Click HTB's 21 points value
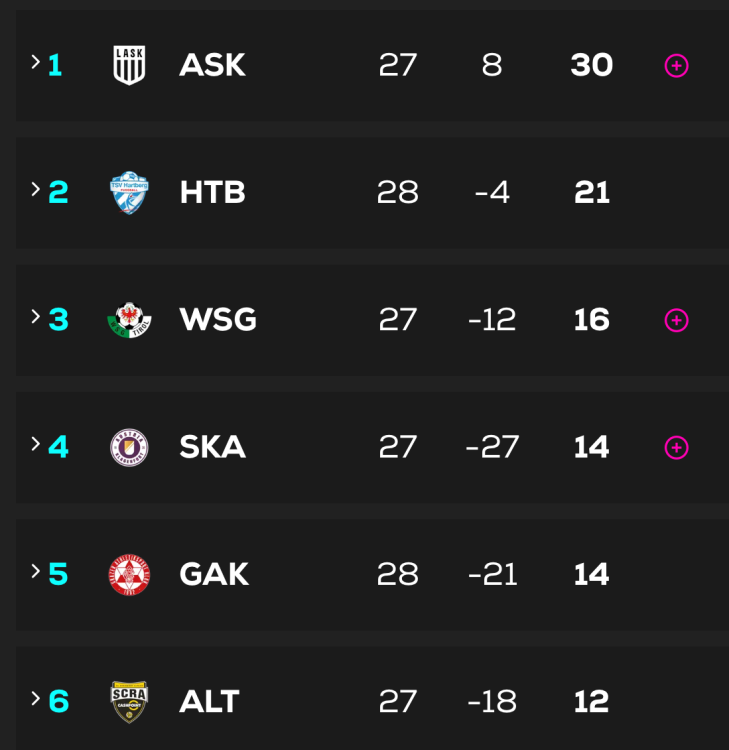The image size is (729, 750). click(x=592, y=193)
